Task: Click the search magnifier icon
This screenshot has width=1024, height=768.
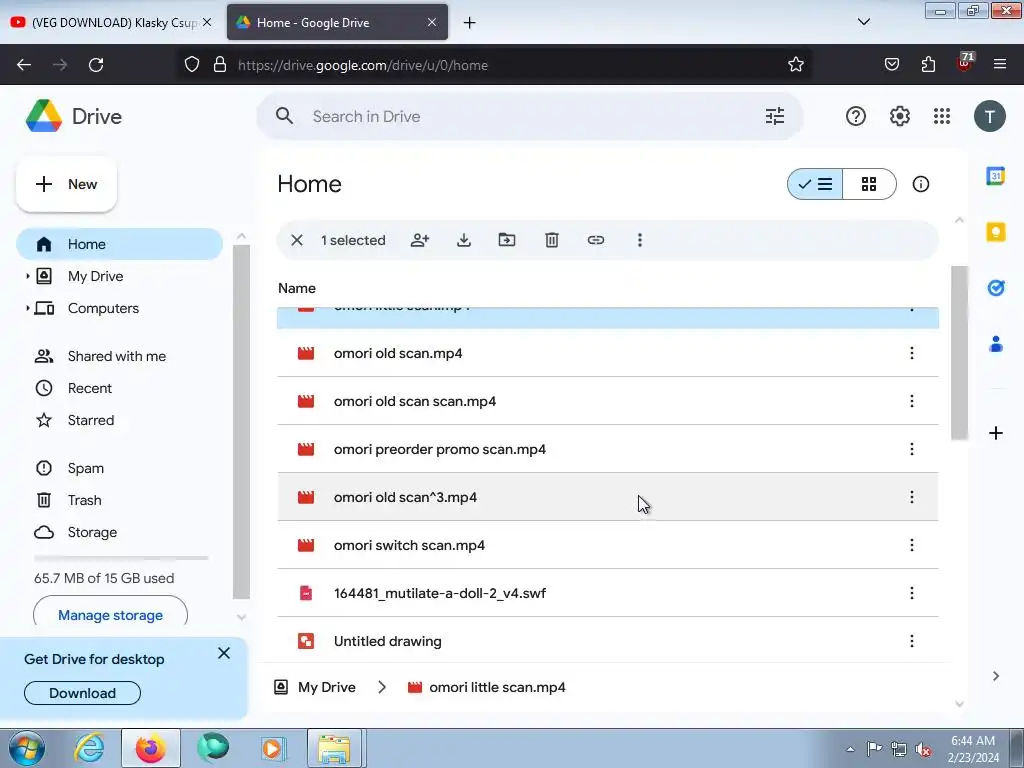Action: click(284, 116)
